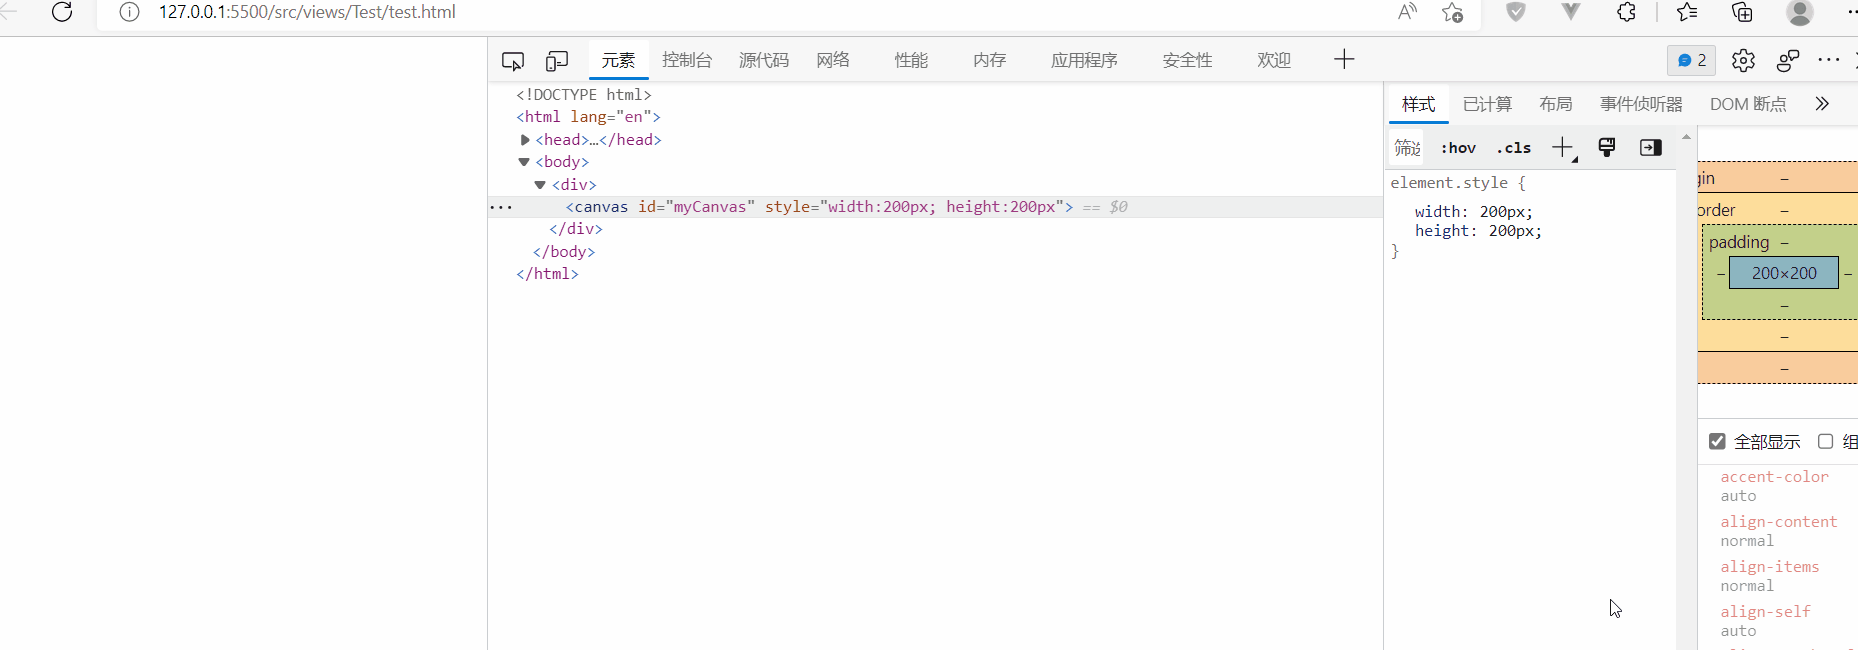Screen dimensions: 1858x650
Task: Open Read Aloud icon in address bar
Action: tap(1407, 12)
